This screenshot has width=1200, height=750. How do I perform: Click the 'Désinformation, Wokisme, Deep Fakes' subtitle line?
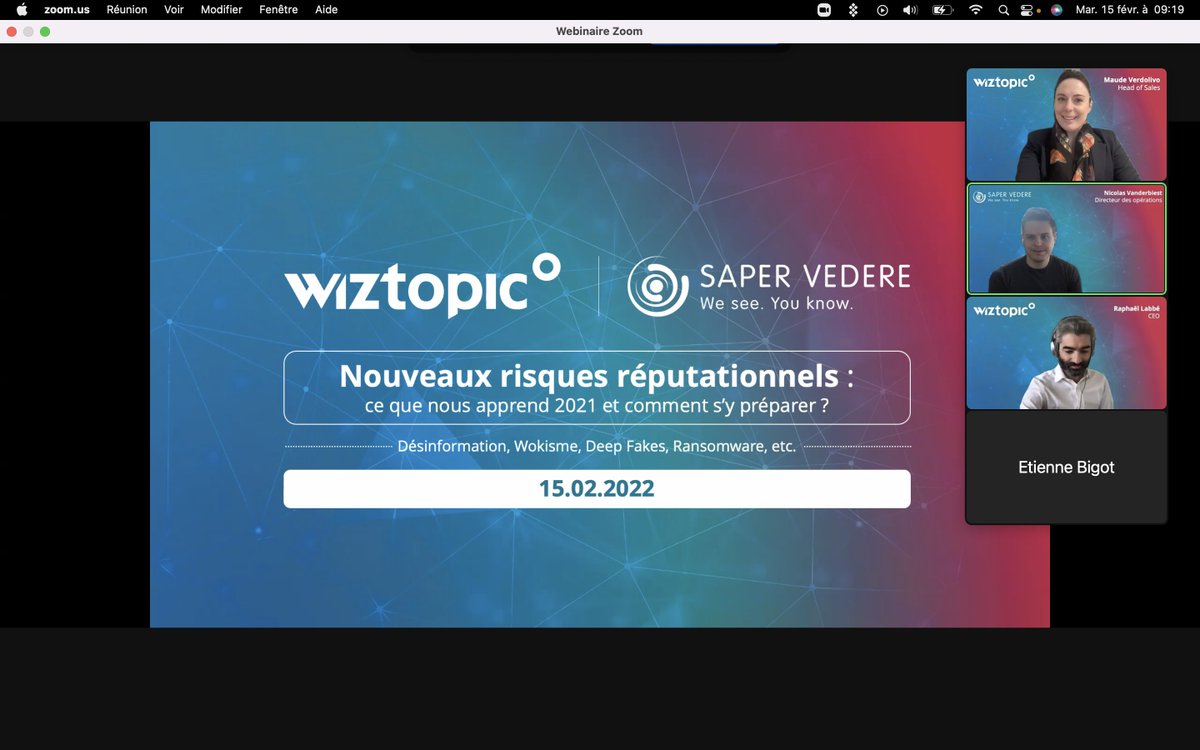click(597, 446)
